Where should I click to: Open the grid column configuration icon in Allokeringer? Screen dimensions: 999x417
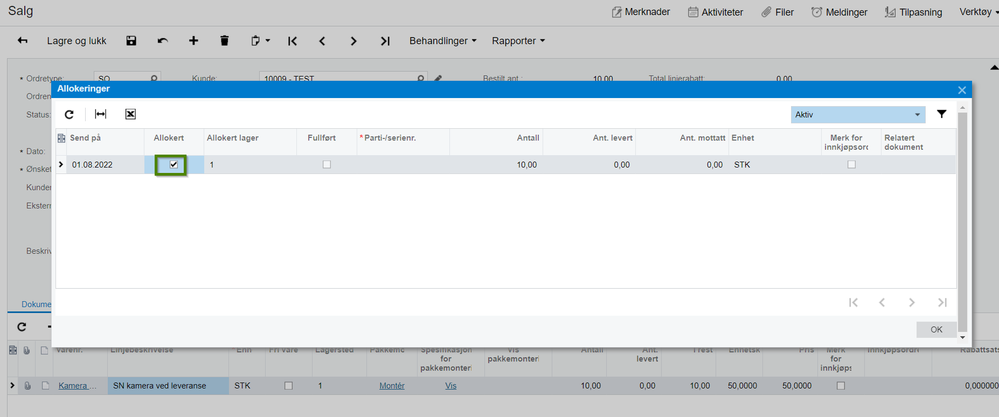[x=61, y=138]
